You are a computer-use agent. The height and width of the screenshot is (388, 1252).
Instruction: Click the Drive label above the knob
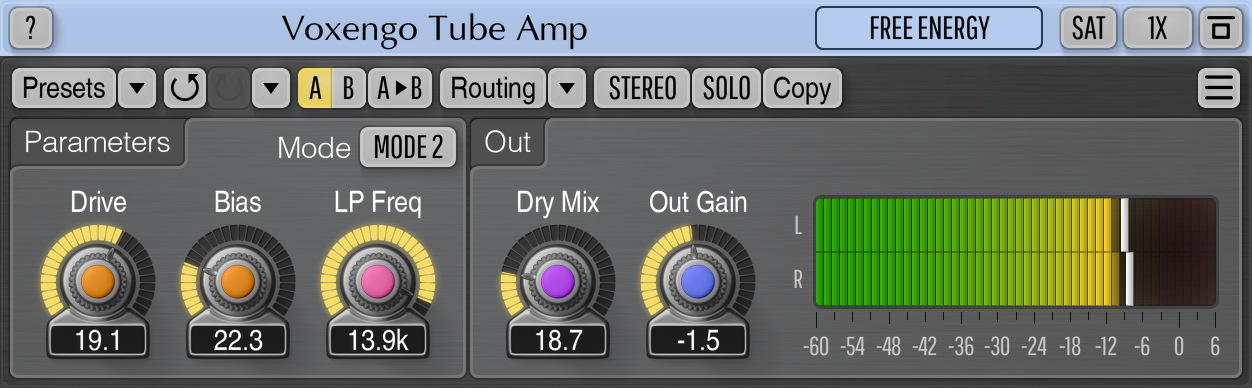[x=98, y=203]
